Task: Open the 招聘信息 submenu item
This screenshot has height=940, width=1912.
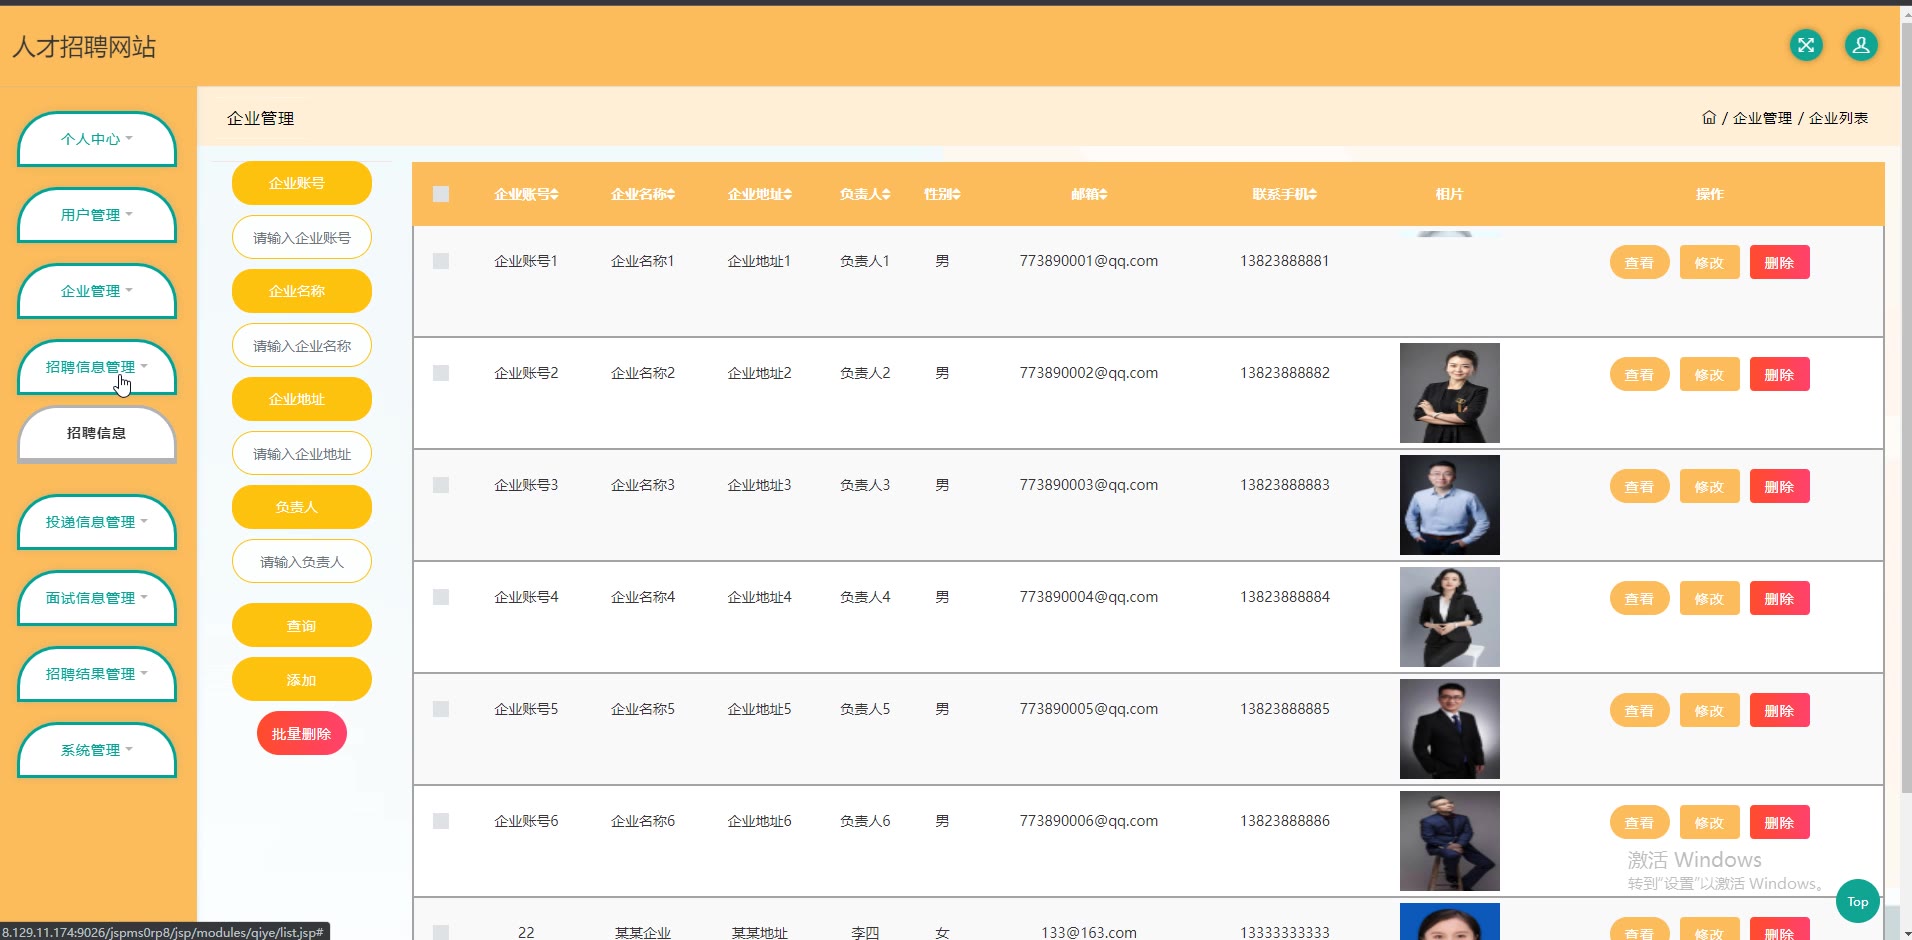Action: pyautogui.click(x=97, y=434)
